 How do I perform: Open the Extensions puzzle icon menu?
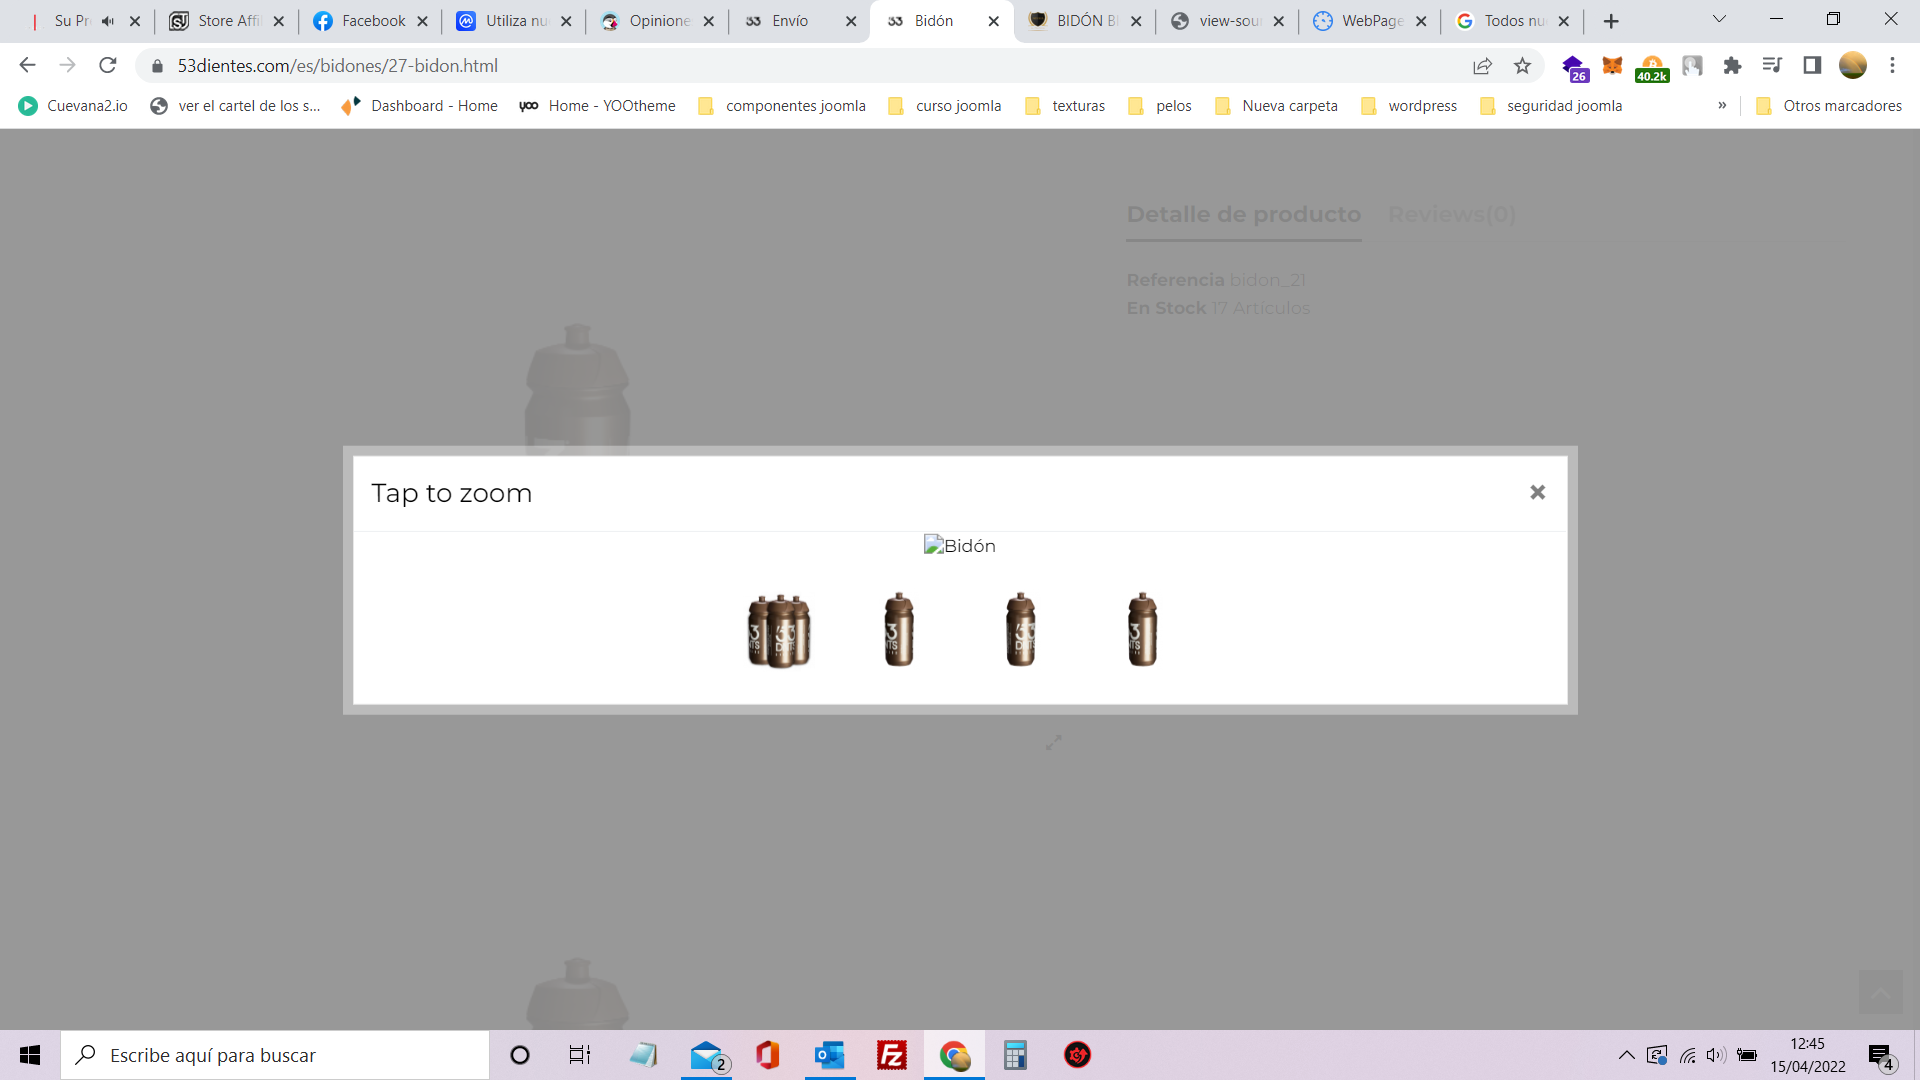(x=1732, y=66)
